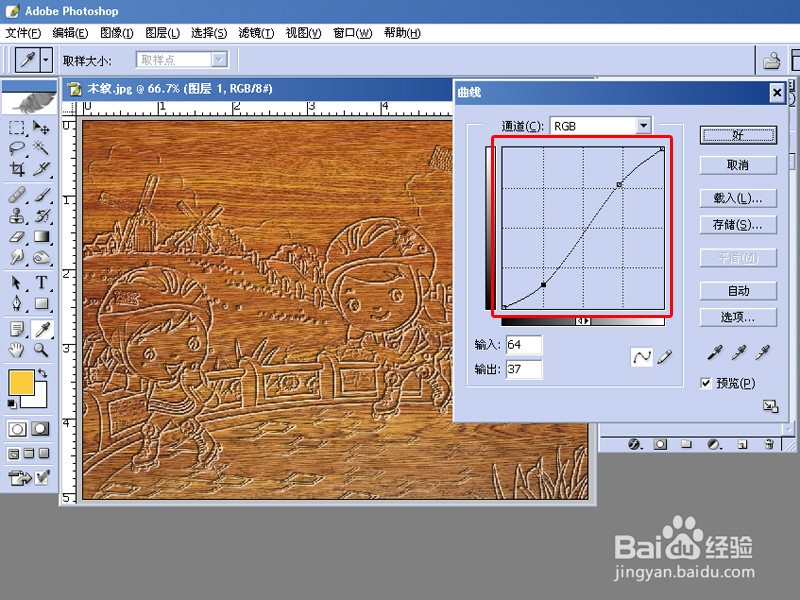Viewport: 800px width, 600px height.
Task: Select the Path Selection tool
Action: pyautogui.click(x=17, y=282)
